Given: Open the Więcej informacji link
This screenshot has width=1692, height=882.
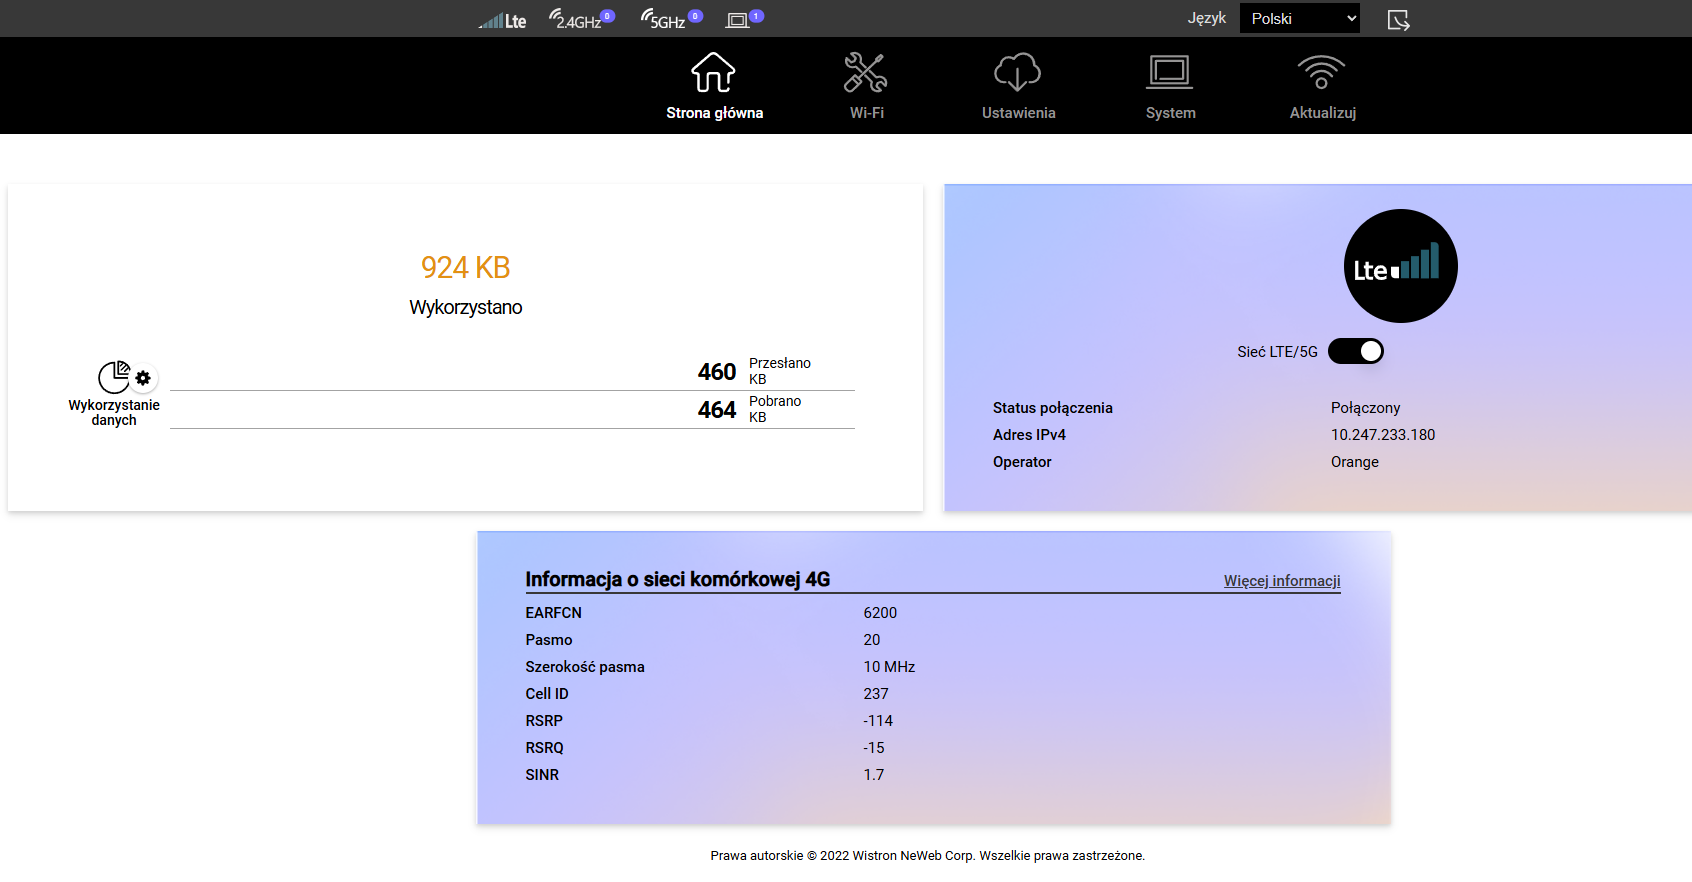Looking at the screenshot, I should (1282, 581).
